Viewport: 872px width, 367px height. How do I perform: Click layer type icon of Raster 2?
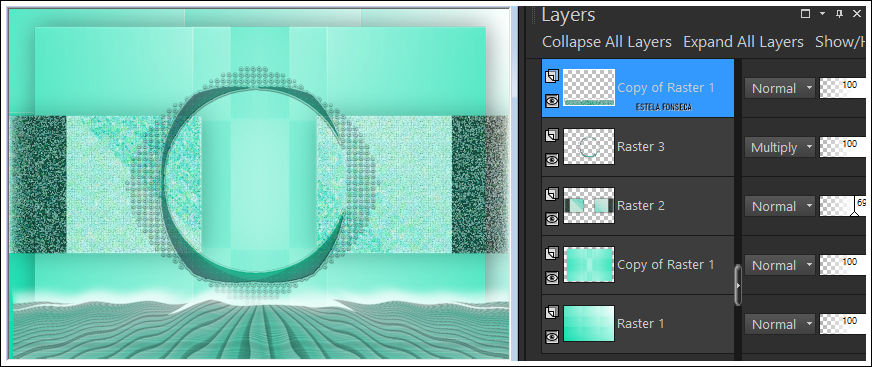tap(552, 194)
